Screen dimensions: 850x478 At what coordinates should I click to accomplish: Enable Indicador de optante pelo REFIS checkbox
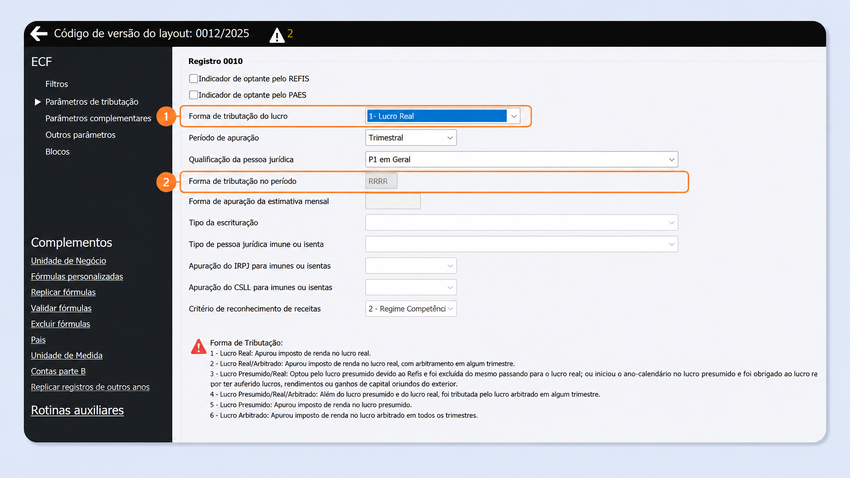click(193, 79)
